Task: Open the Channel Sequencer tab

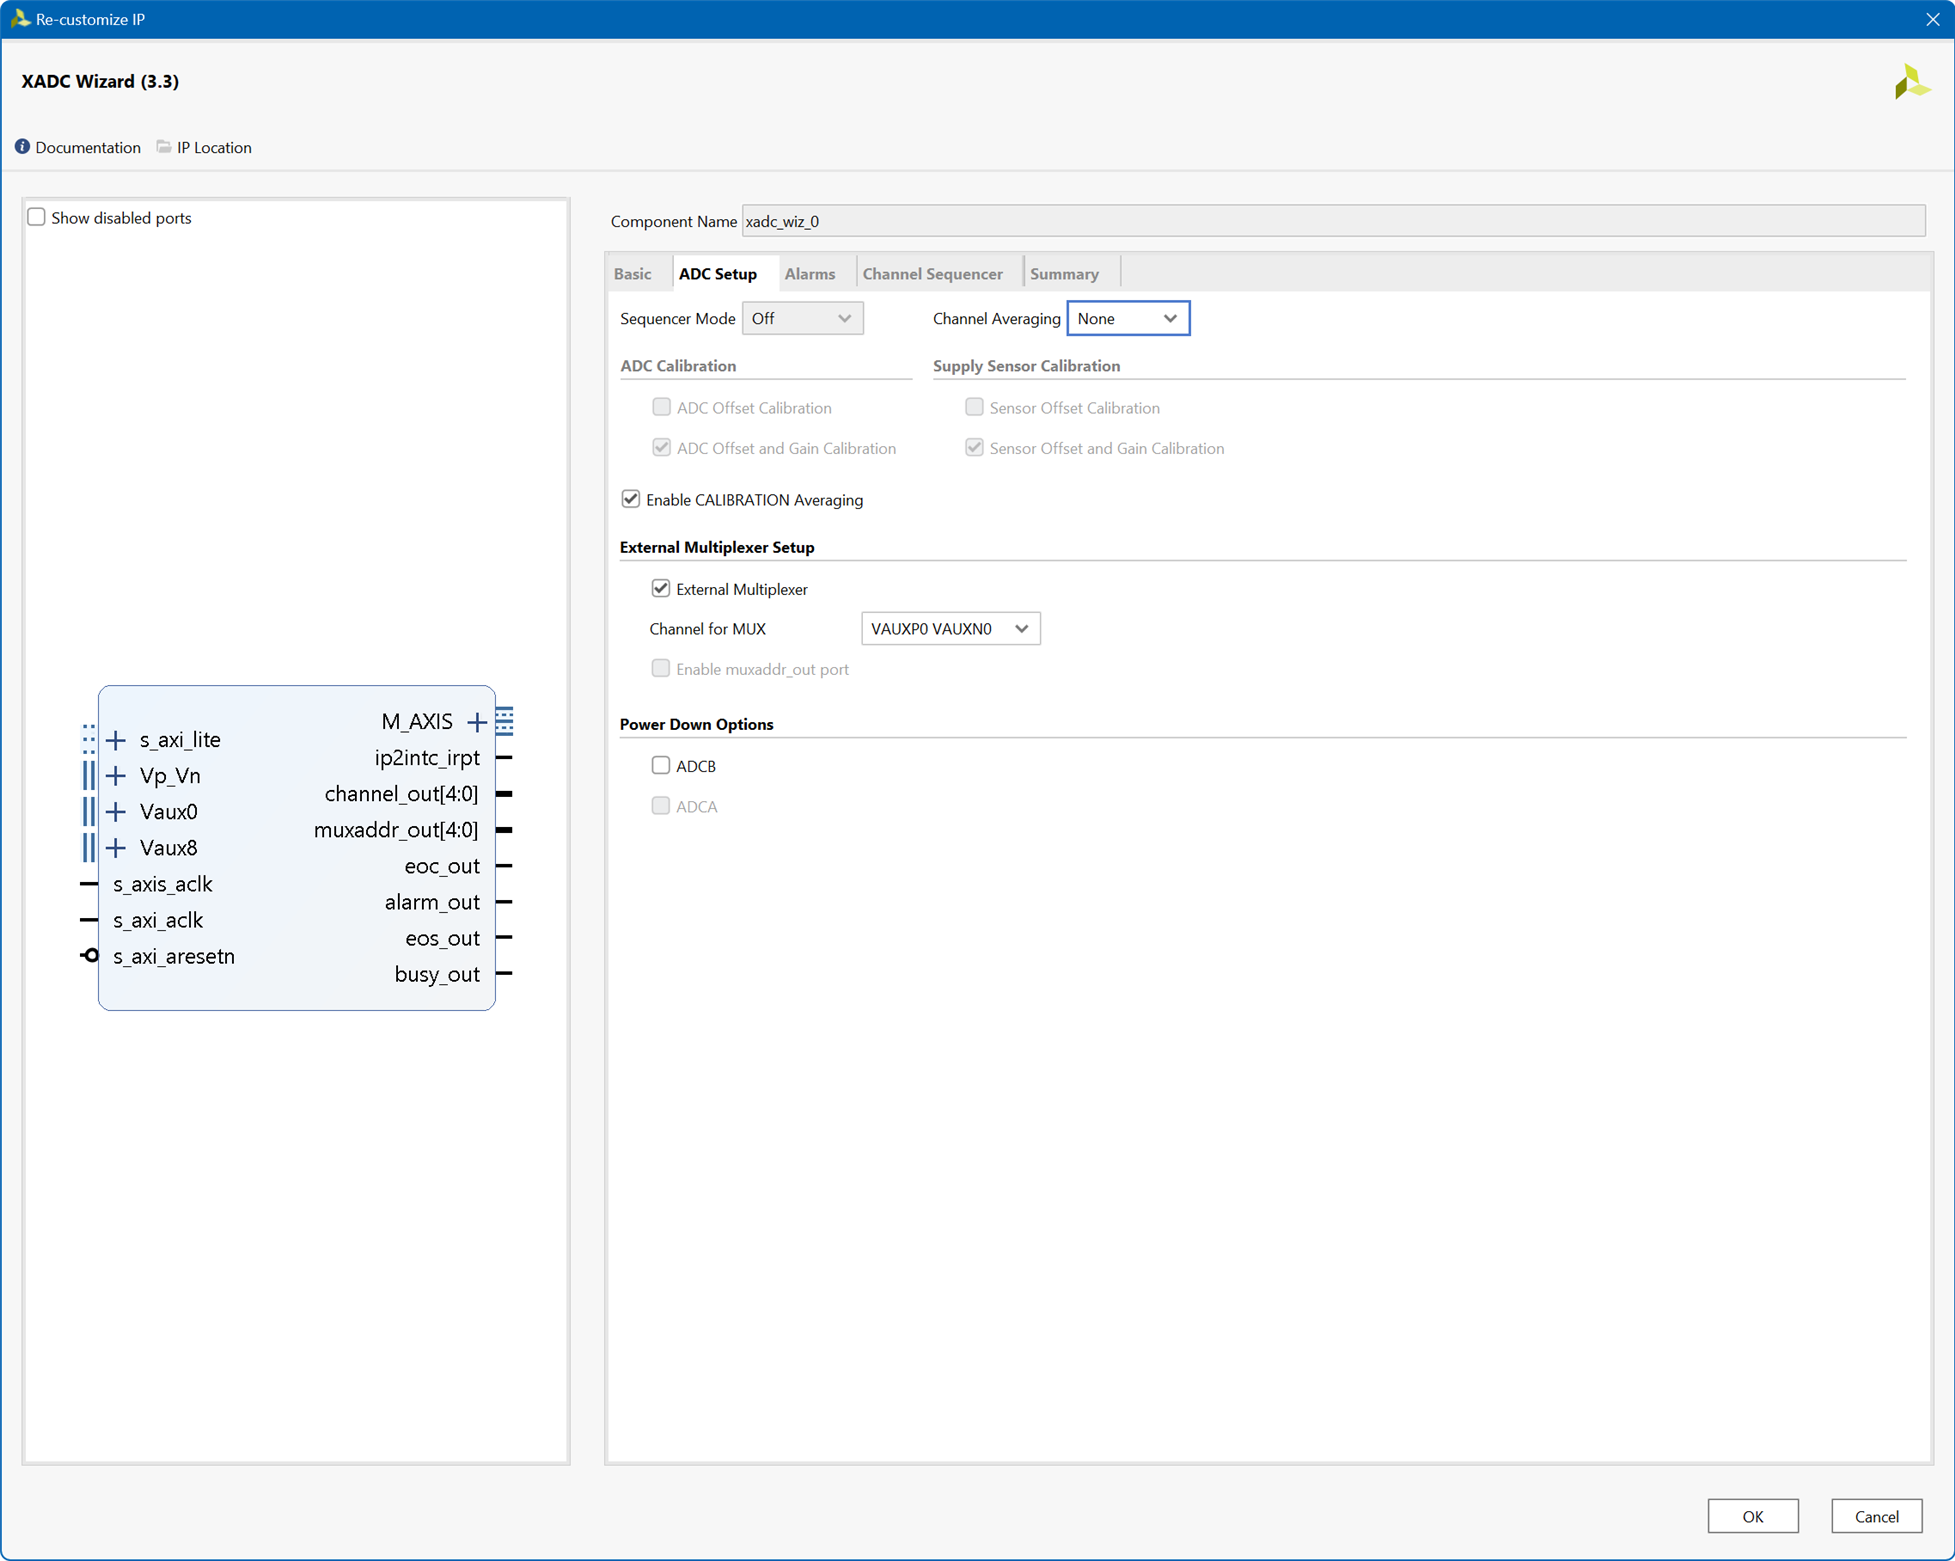Action: pos(932,274)
